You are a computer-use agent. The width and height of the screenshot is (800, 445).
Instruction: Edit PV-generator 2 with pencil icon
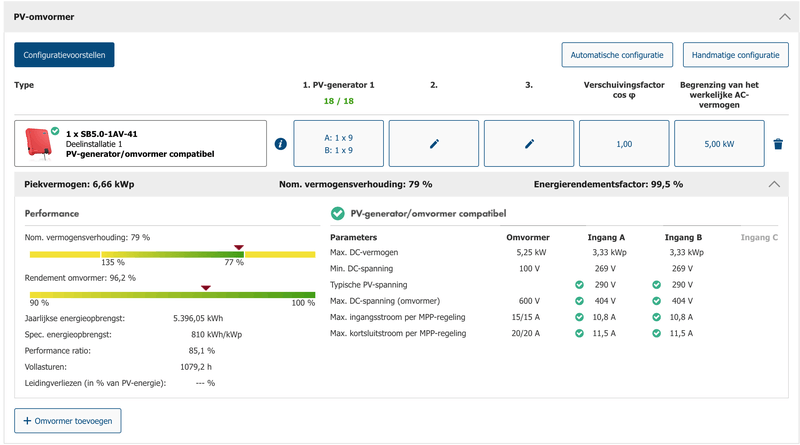[434, 144]
